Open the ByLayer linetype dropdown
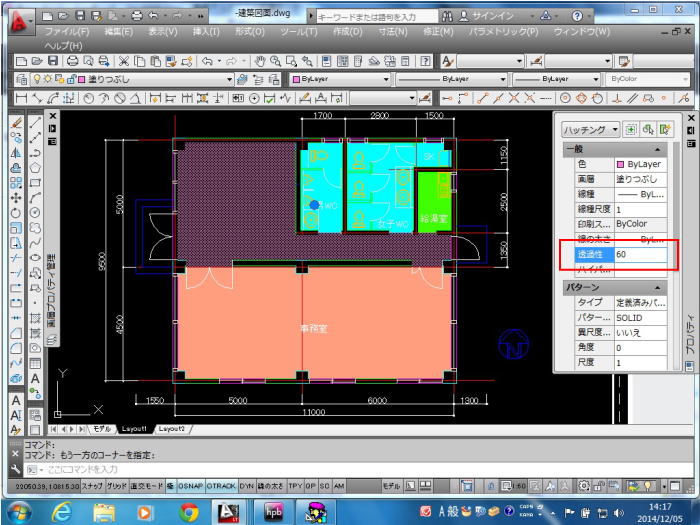The height and width of the screenshot is (525, 700). (503, 79)
